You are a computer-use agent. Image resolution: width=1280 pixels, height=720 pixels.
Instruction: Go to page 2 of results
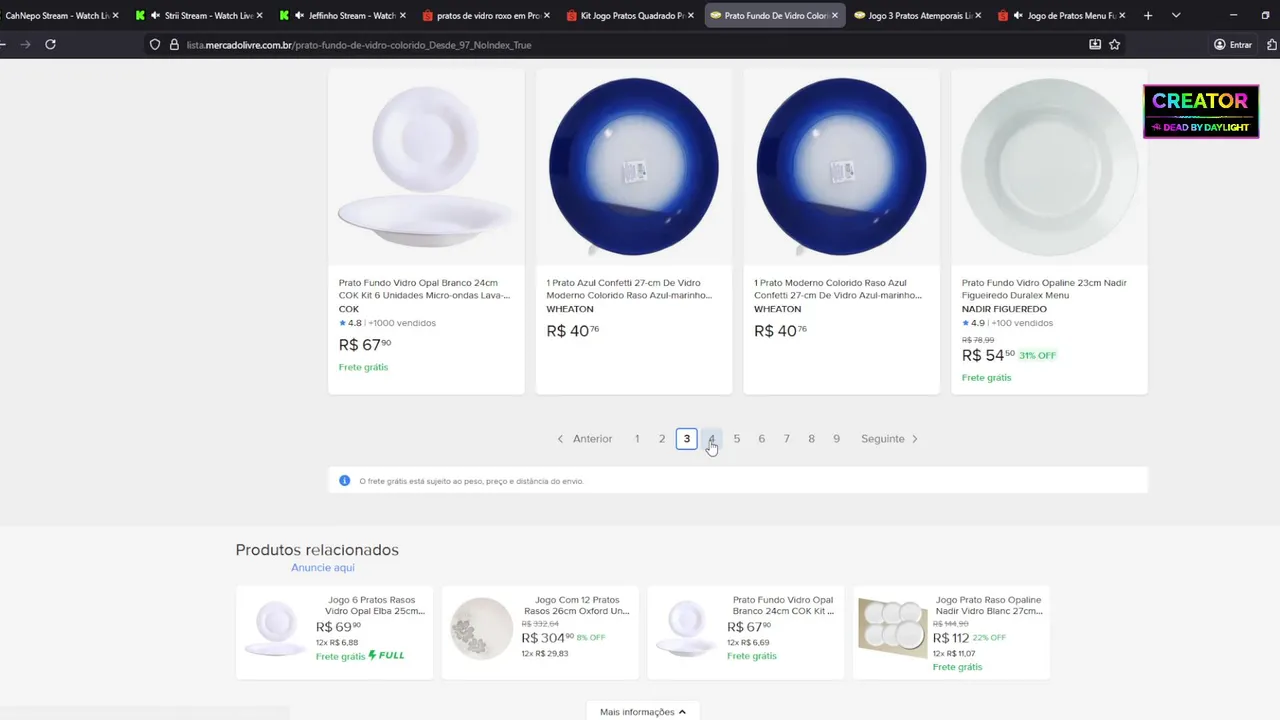[662, 439]
